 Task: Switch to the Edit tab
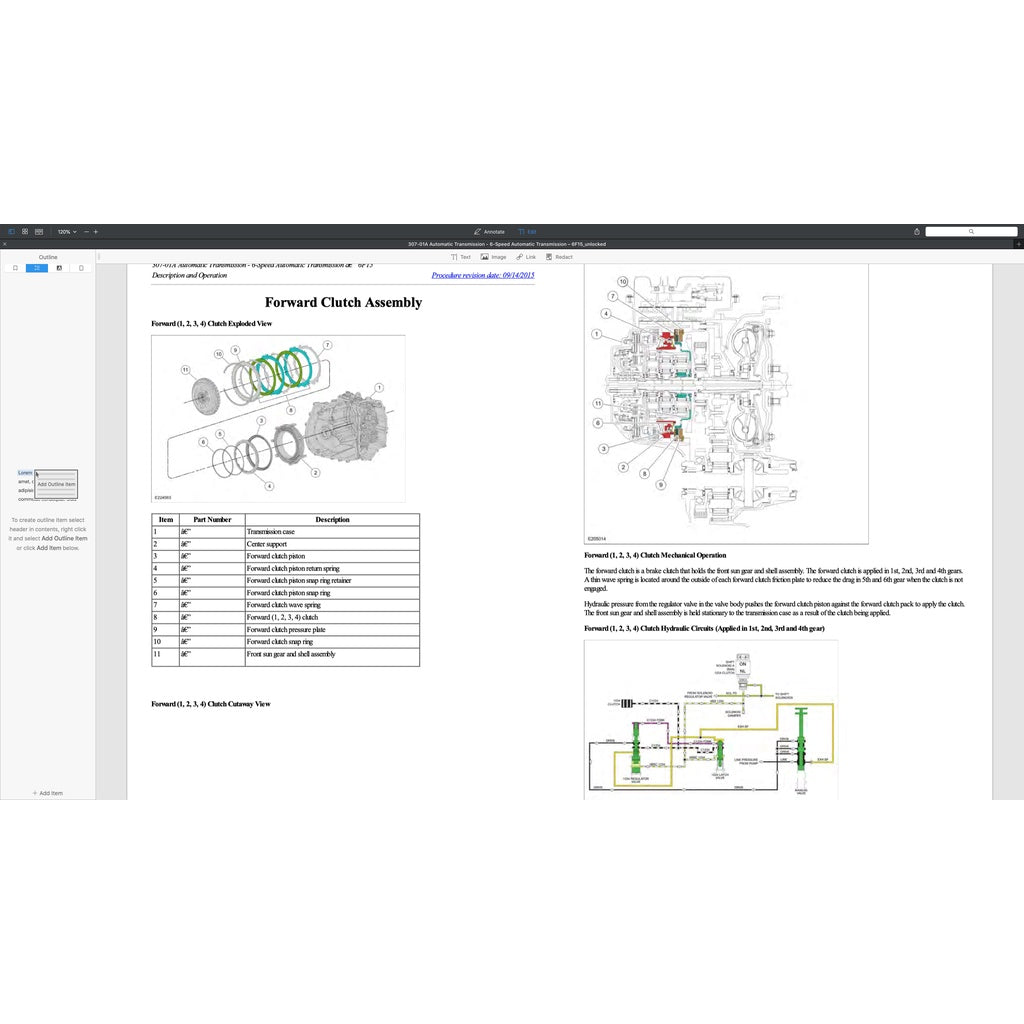click(x=529, y=231)
